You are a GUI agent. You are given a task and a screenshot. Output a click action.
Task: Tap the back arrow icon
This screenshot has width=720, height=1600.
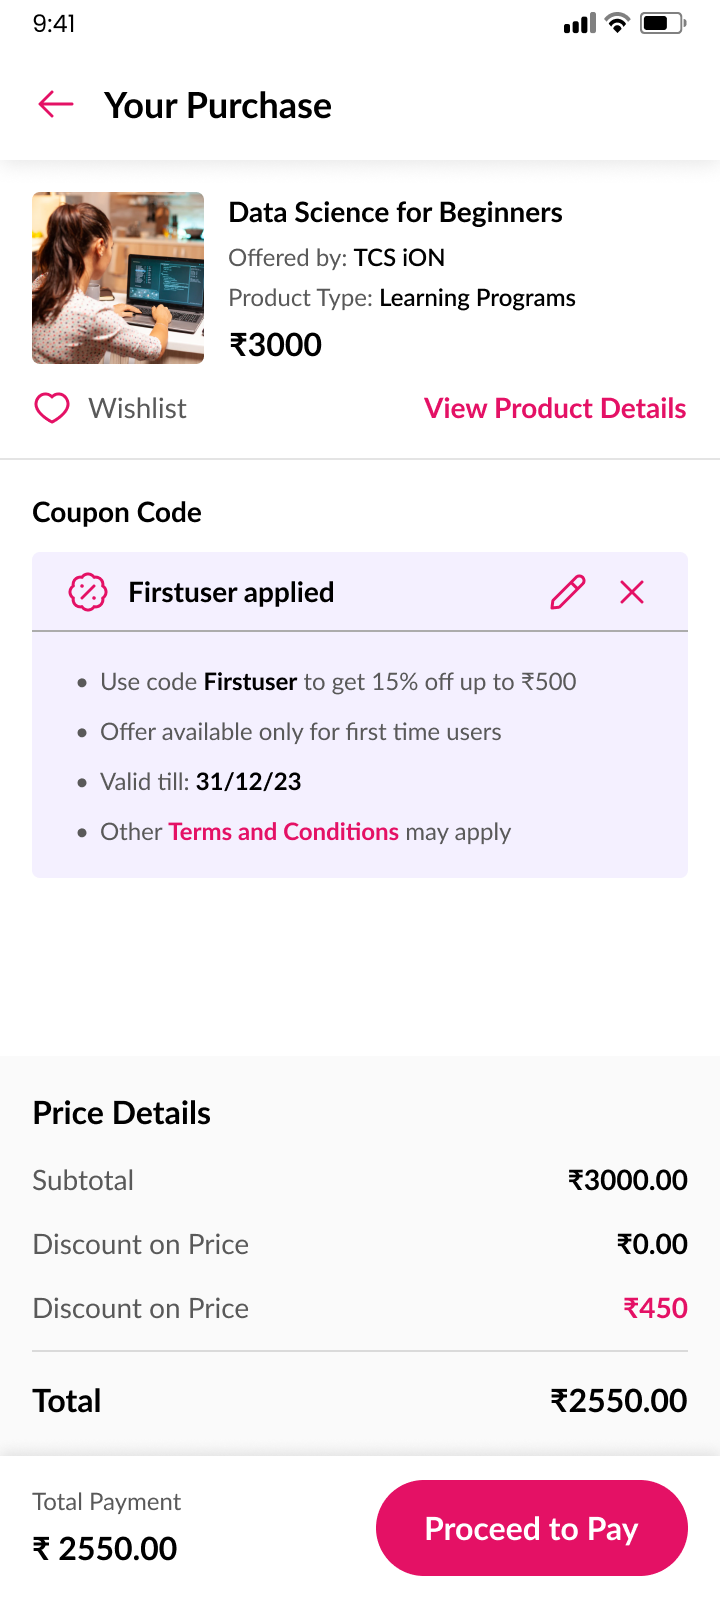(x=56, y=104)
